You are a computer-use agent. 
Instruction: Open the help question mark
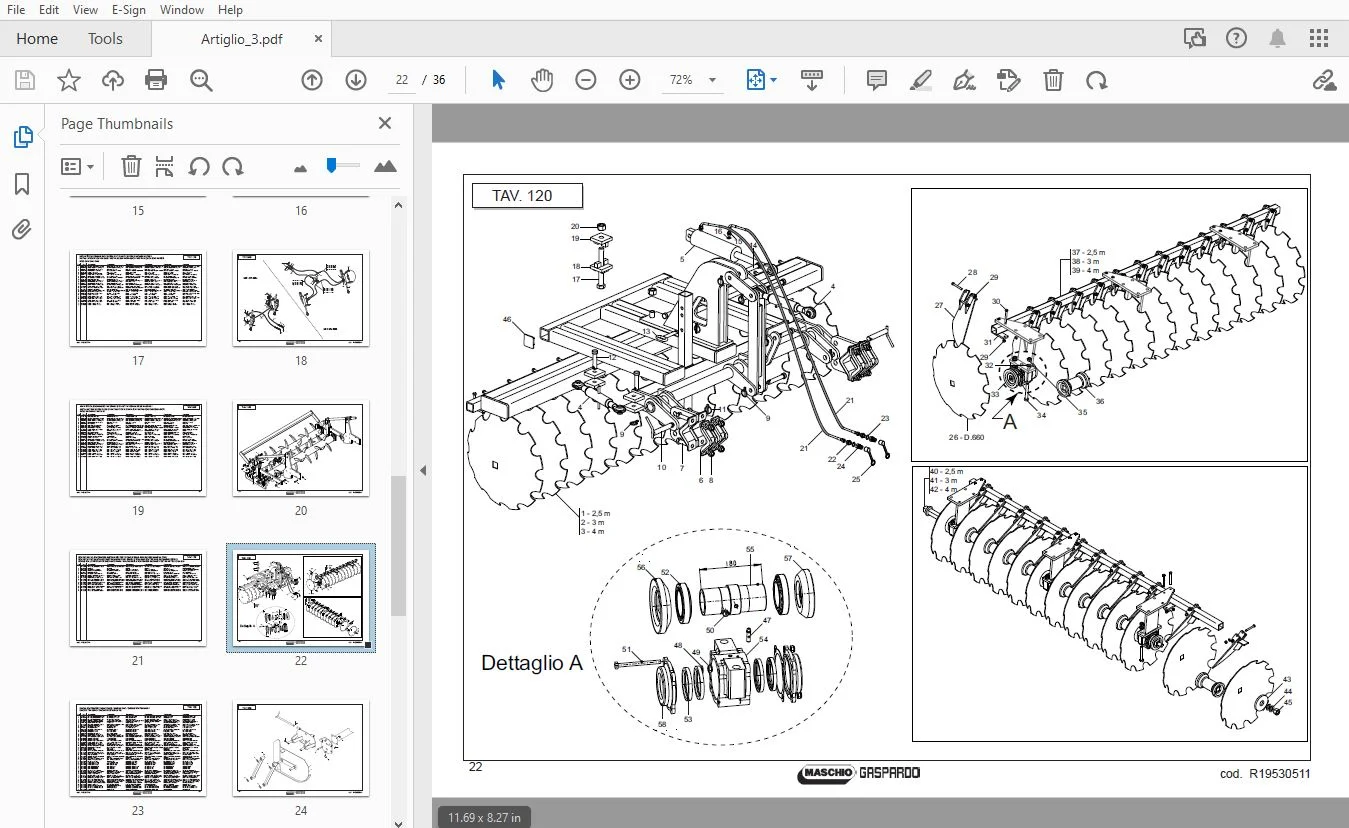(1236, 38)
